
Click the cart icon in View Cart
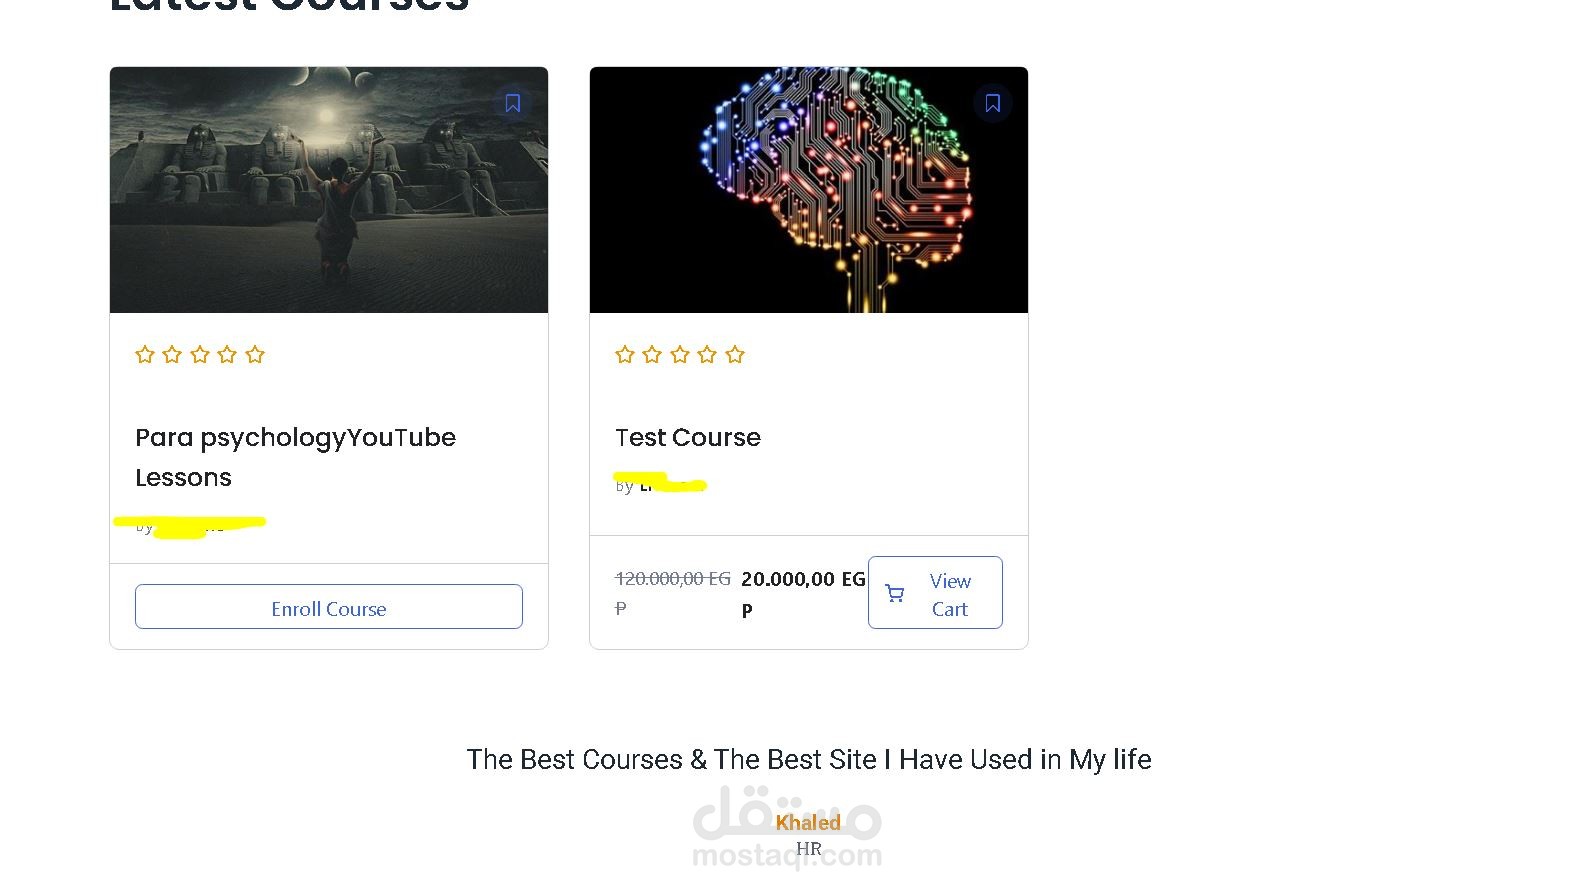pyautogui.click(x=895, y=594)
